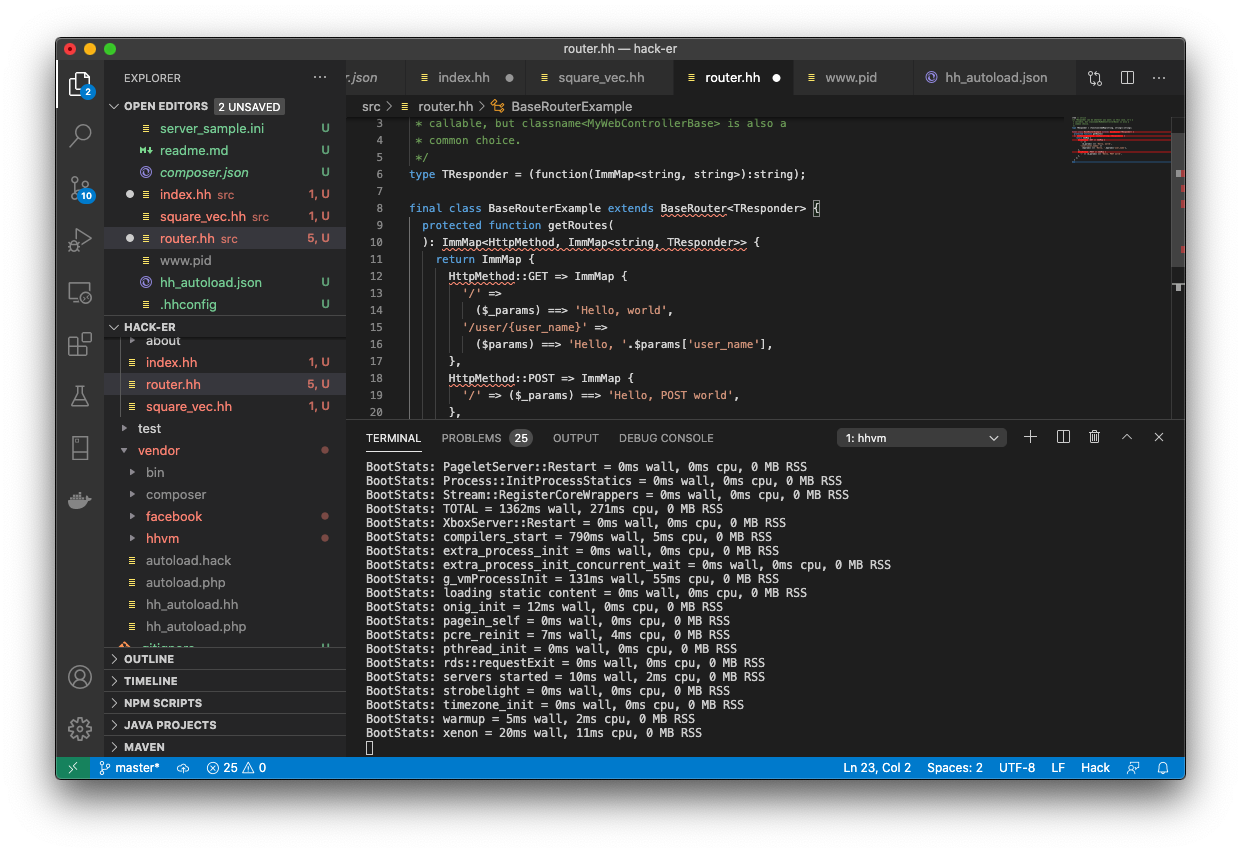Click the master branch in status bar
The image size is (1241, 853).
click(x=130, y=768)
